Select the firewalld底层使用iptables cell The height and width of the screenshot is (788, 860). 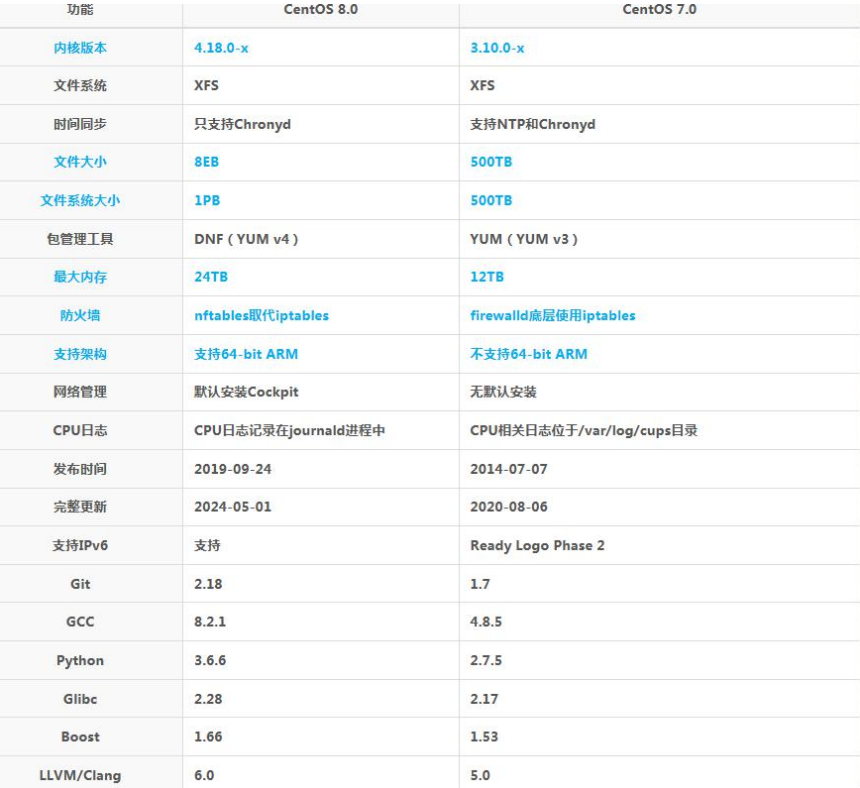coord(553,315)
